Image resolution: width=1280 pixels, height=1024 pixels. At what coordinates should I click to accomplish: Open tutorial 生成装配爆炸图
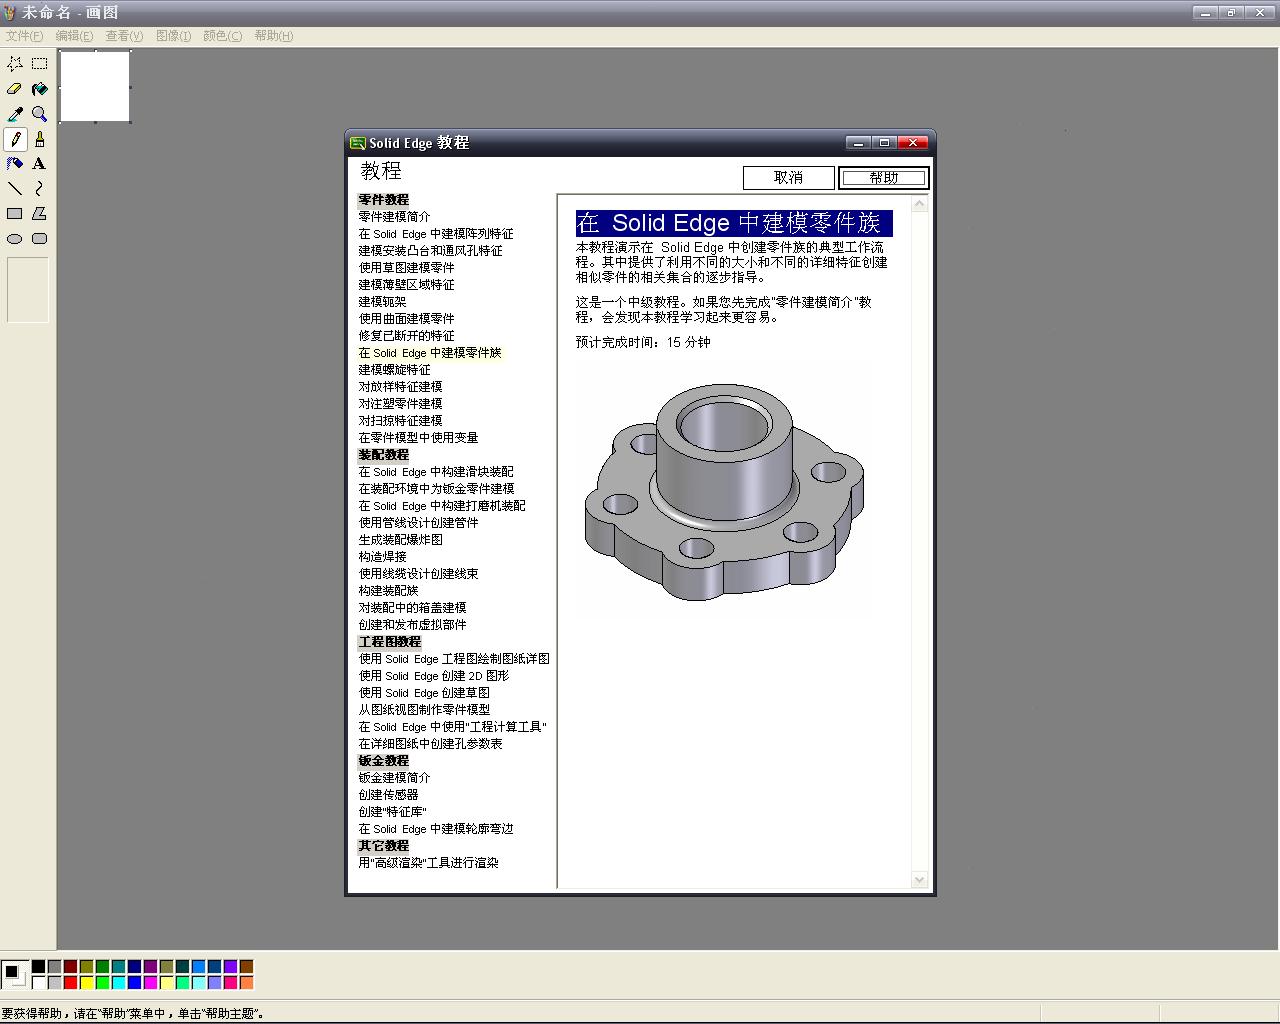400,540
